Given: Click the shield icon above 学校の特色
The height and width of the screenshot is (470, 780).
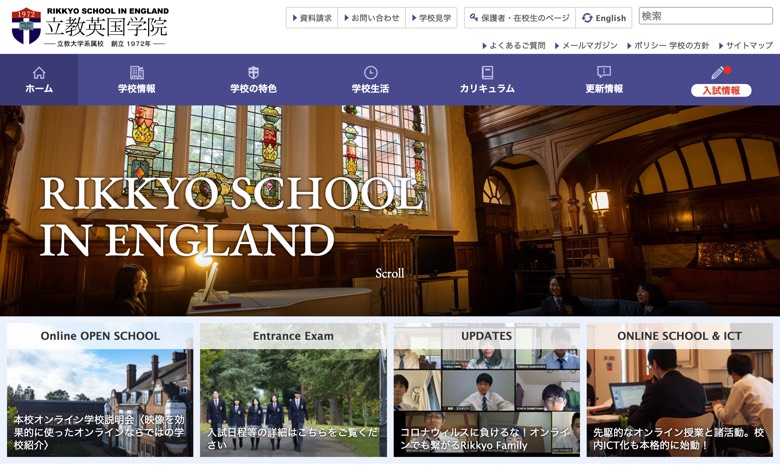Looking at the screenshot, I should click(x=254, y=73).
